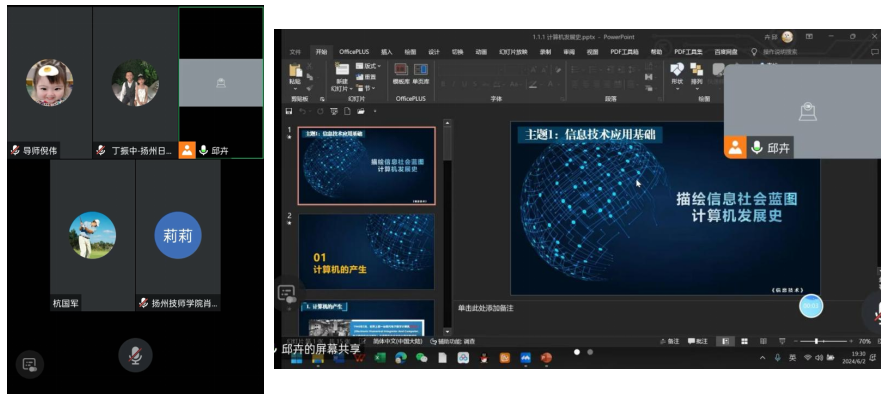Click the Open folder icon in quick access toolbar
Image resolution: width=883 pixels, height=402 pixels.
[360, 111]
